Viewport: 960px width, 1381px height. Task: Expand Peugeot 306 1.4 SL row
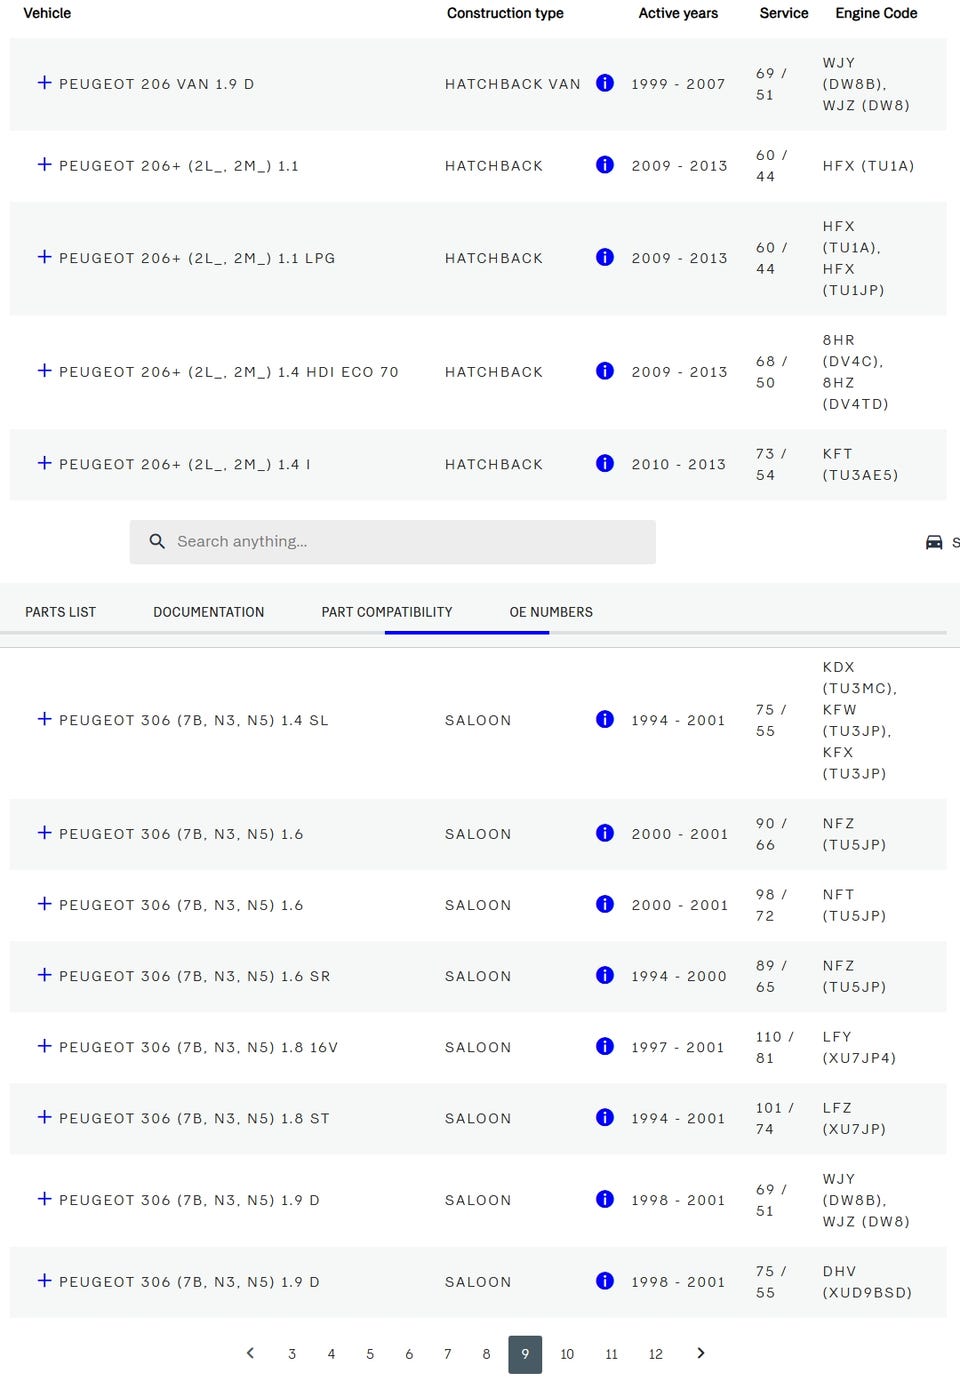(44, 719)
